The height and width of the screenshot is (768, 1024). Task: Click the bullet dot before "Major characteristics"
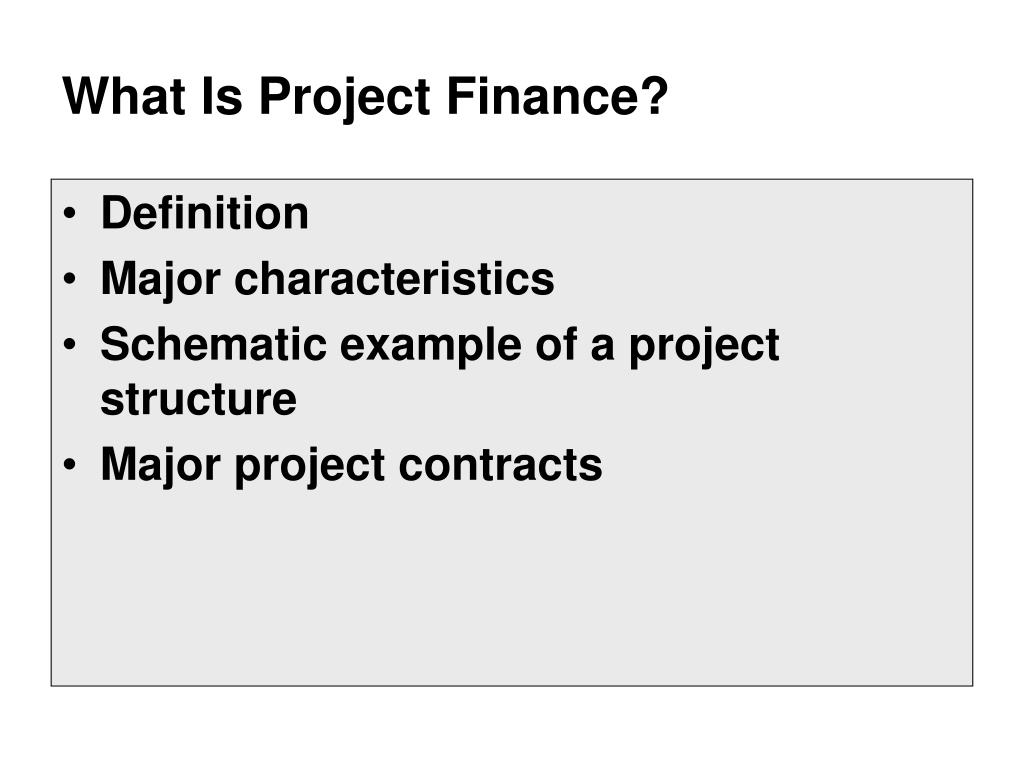click(x=70, y=279)
